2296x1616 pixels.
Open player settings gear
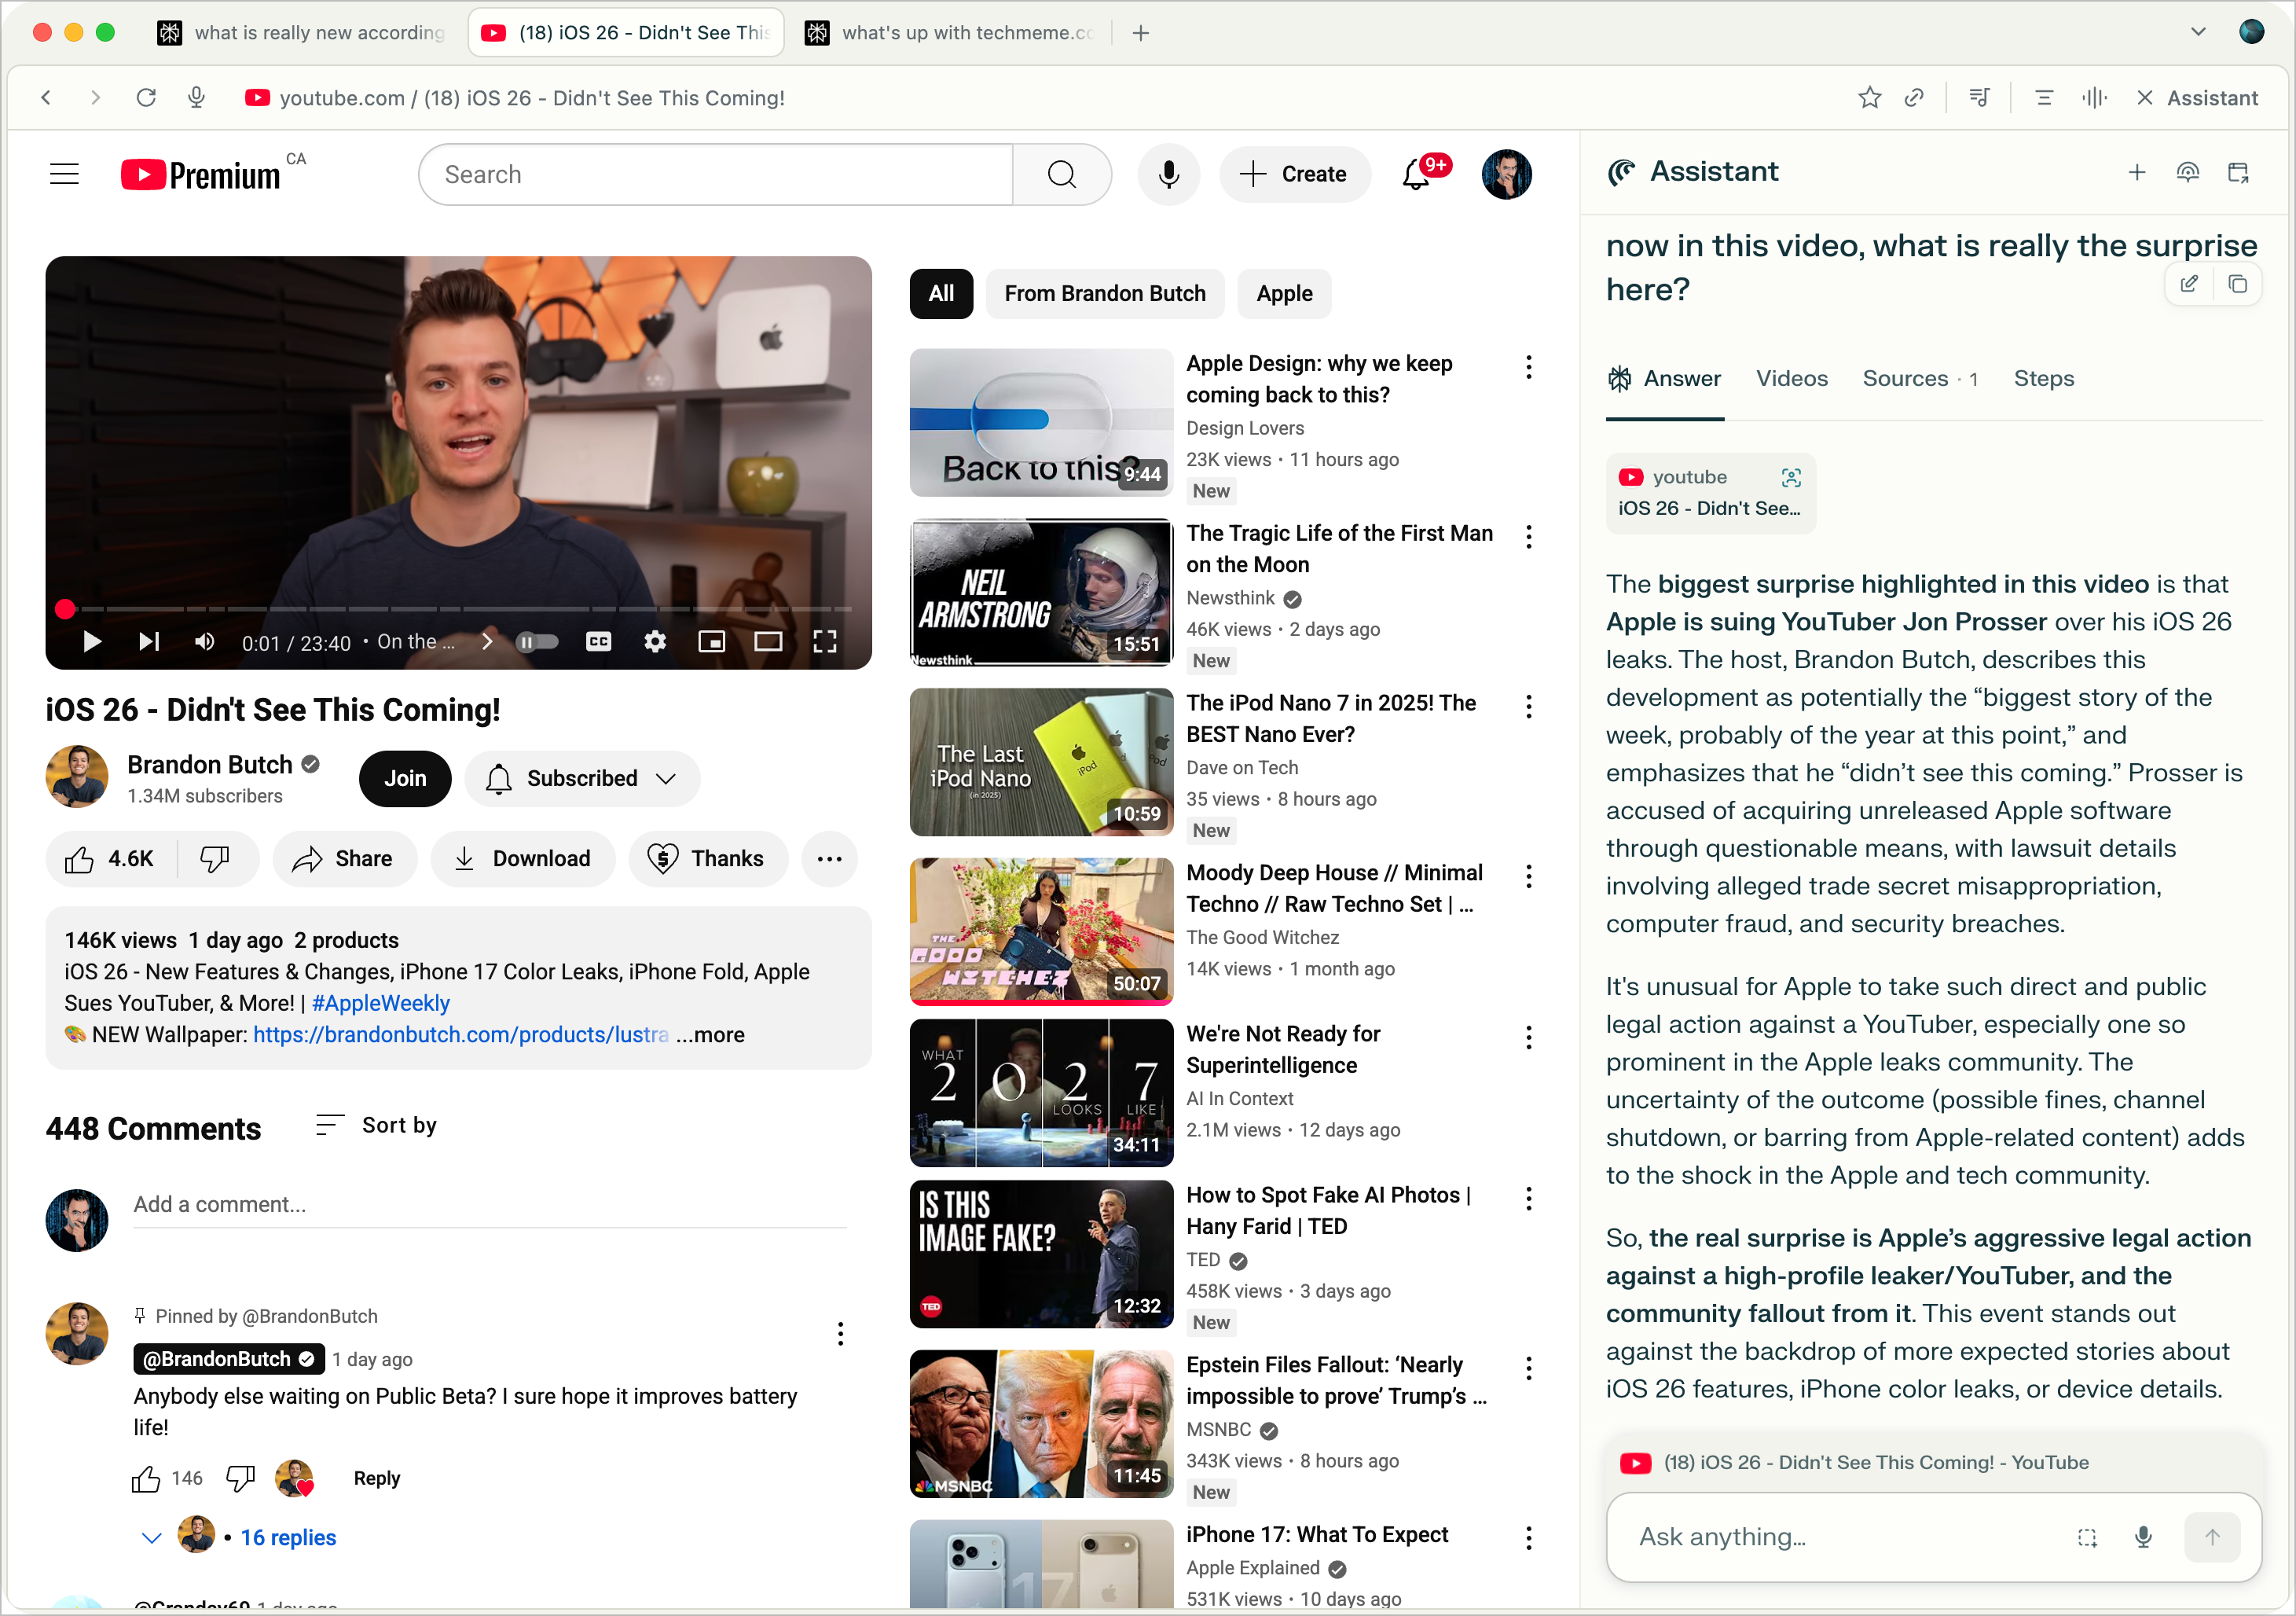(x=655, y=641)
